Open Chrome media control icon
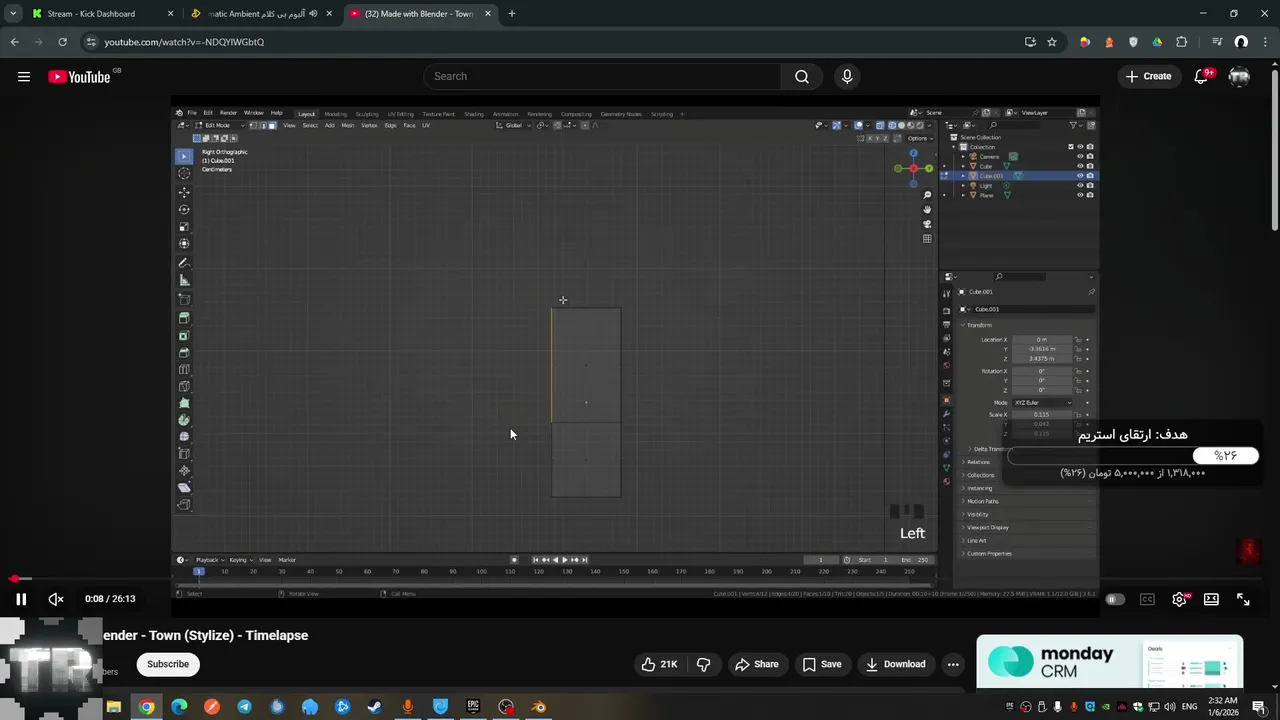Image resolution: width=1280 pixels, height=720 pixels. point(1217,42)
